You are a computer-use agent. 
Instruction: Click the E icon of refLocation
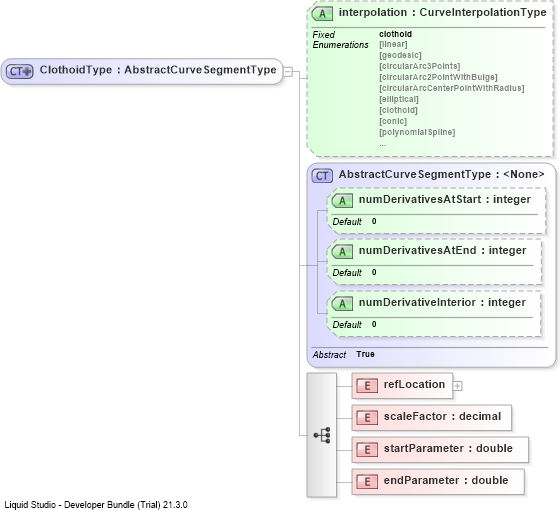coord(367,386)
